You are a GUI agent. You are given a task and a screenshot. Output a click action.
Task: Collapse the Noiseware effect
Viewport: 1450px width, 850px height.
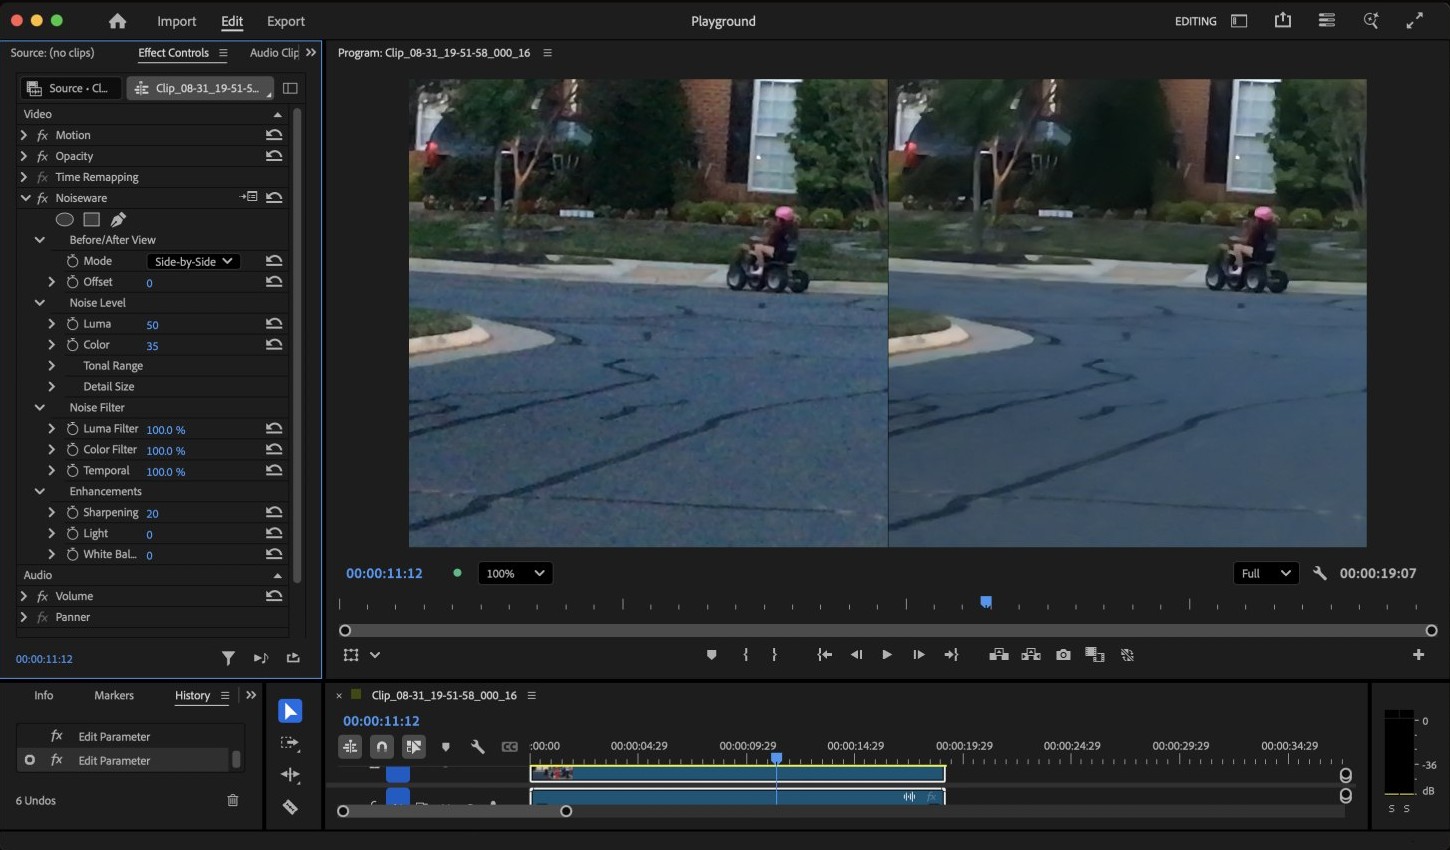point(24,198)
